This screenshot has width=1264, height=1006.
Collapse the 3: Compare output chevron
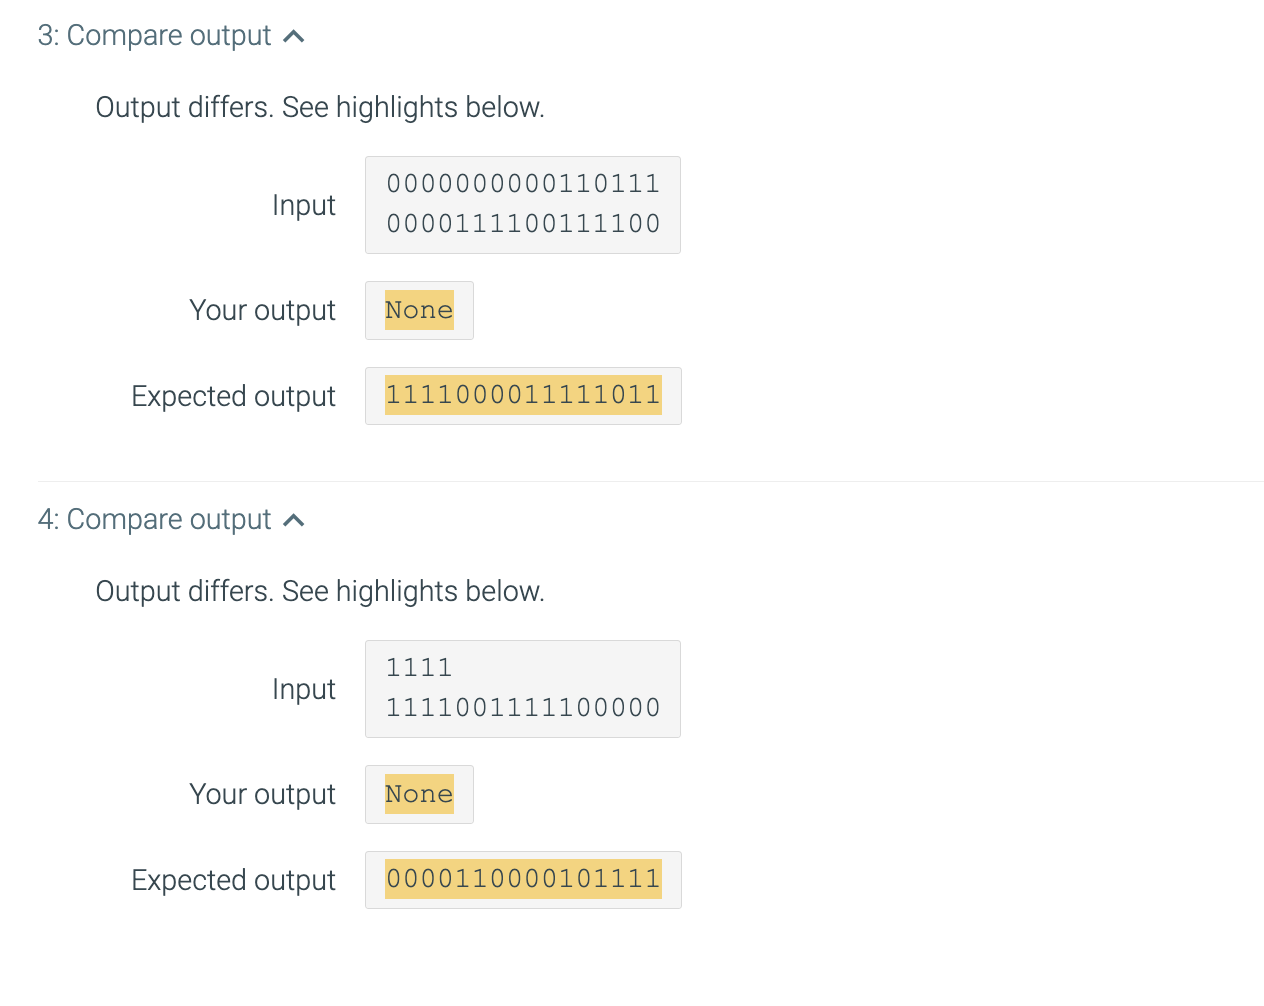[294, 37]
